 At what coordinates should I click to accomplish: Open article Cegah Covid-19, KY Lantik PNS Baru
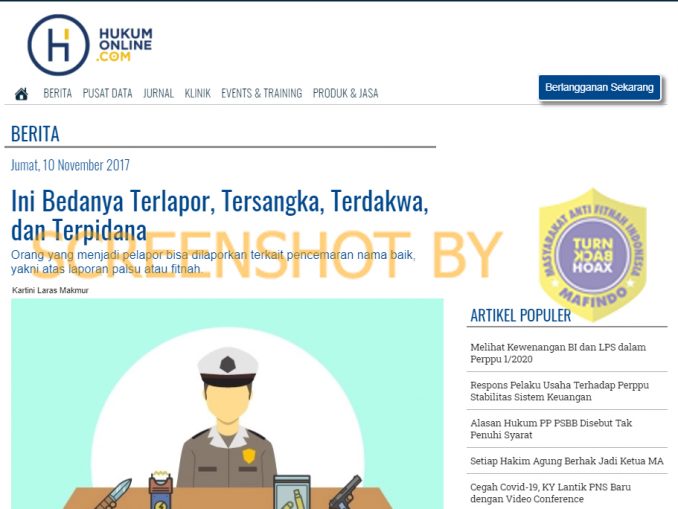[x=550, y=493]
